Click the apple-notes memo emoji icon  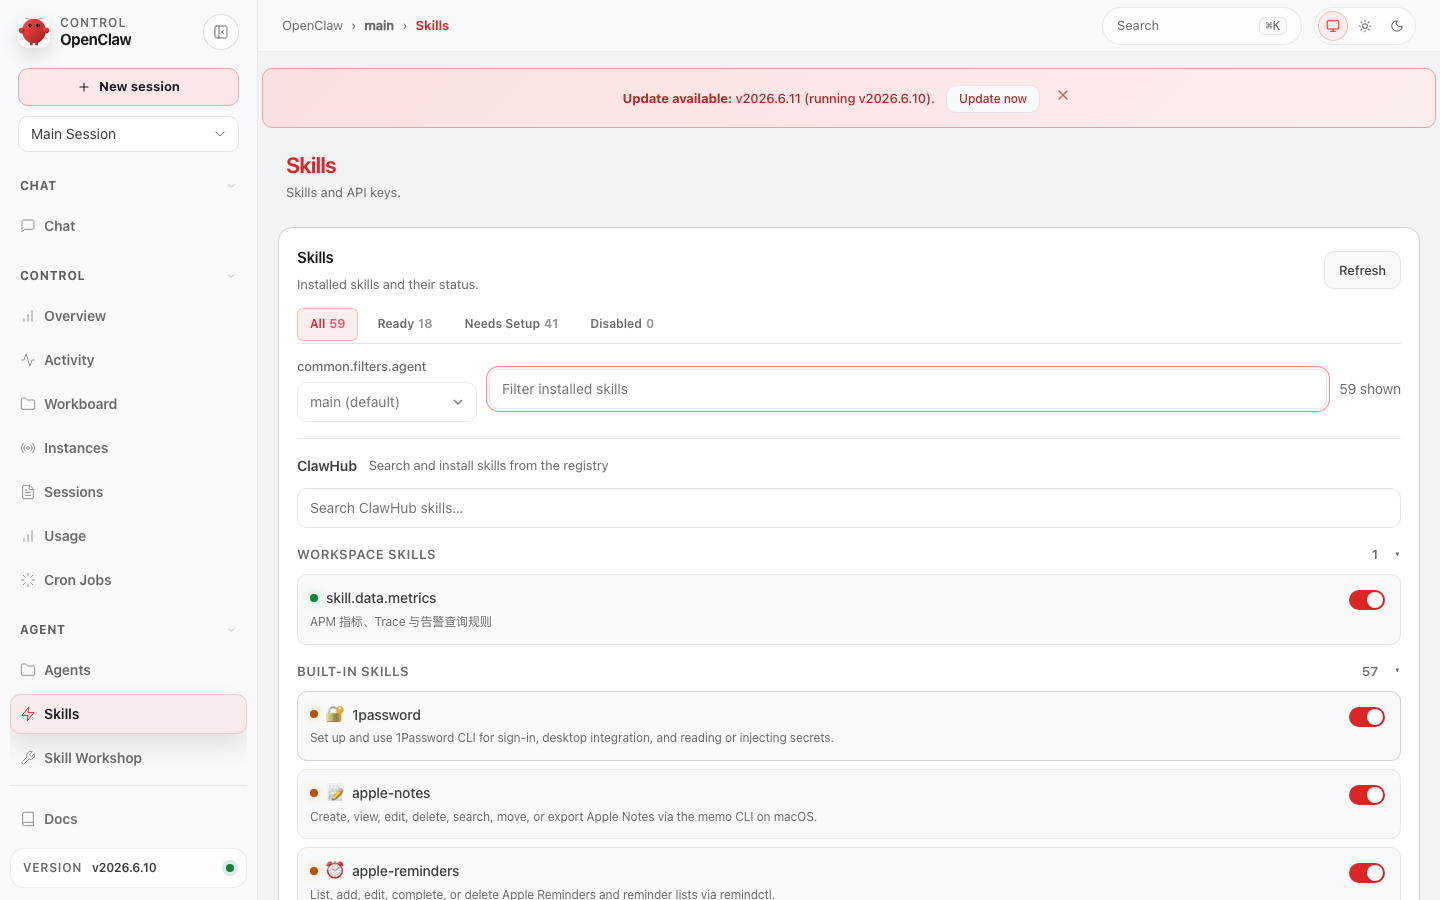point(335,793)
